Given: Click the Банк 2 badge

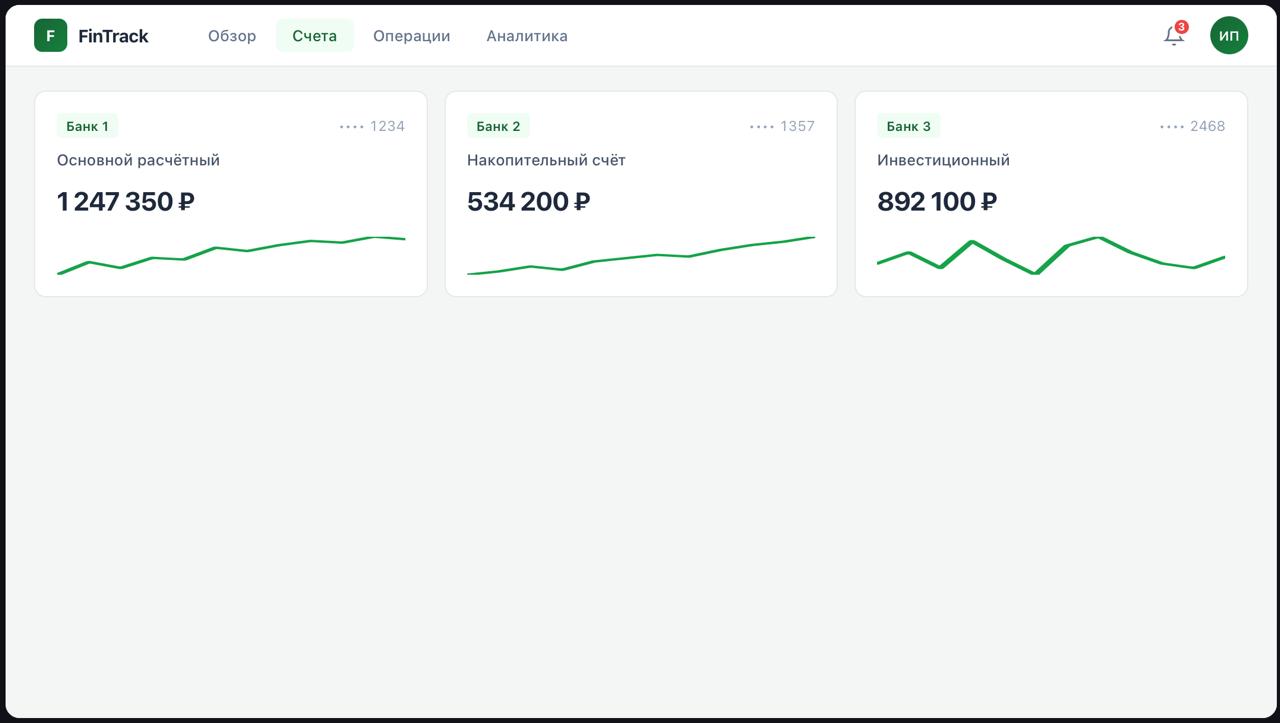Looking at the screenshot, I should pyautogui.click(x=498, y=126).
